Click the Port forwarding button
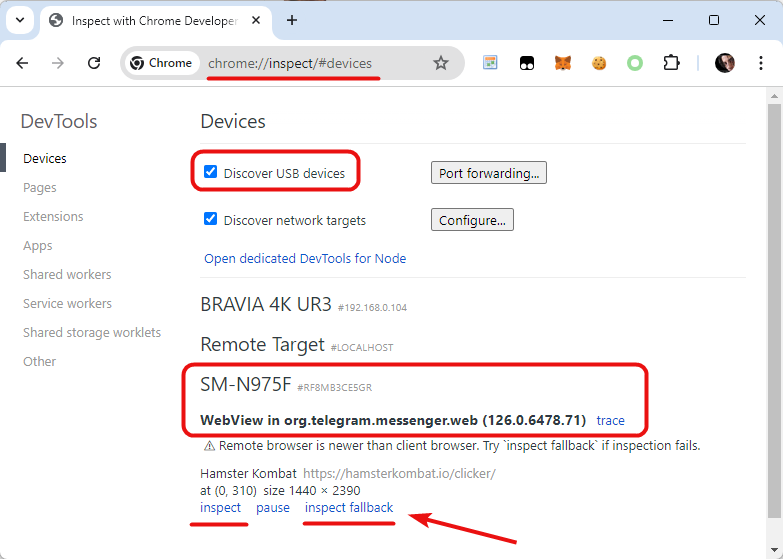The width and height of the screenshot is (783, 559). (489, 173)
